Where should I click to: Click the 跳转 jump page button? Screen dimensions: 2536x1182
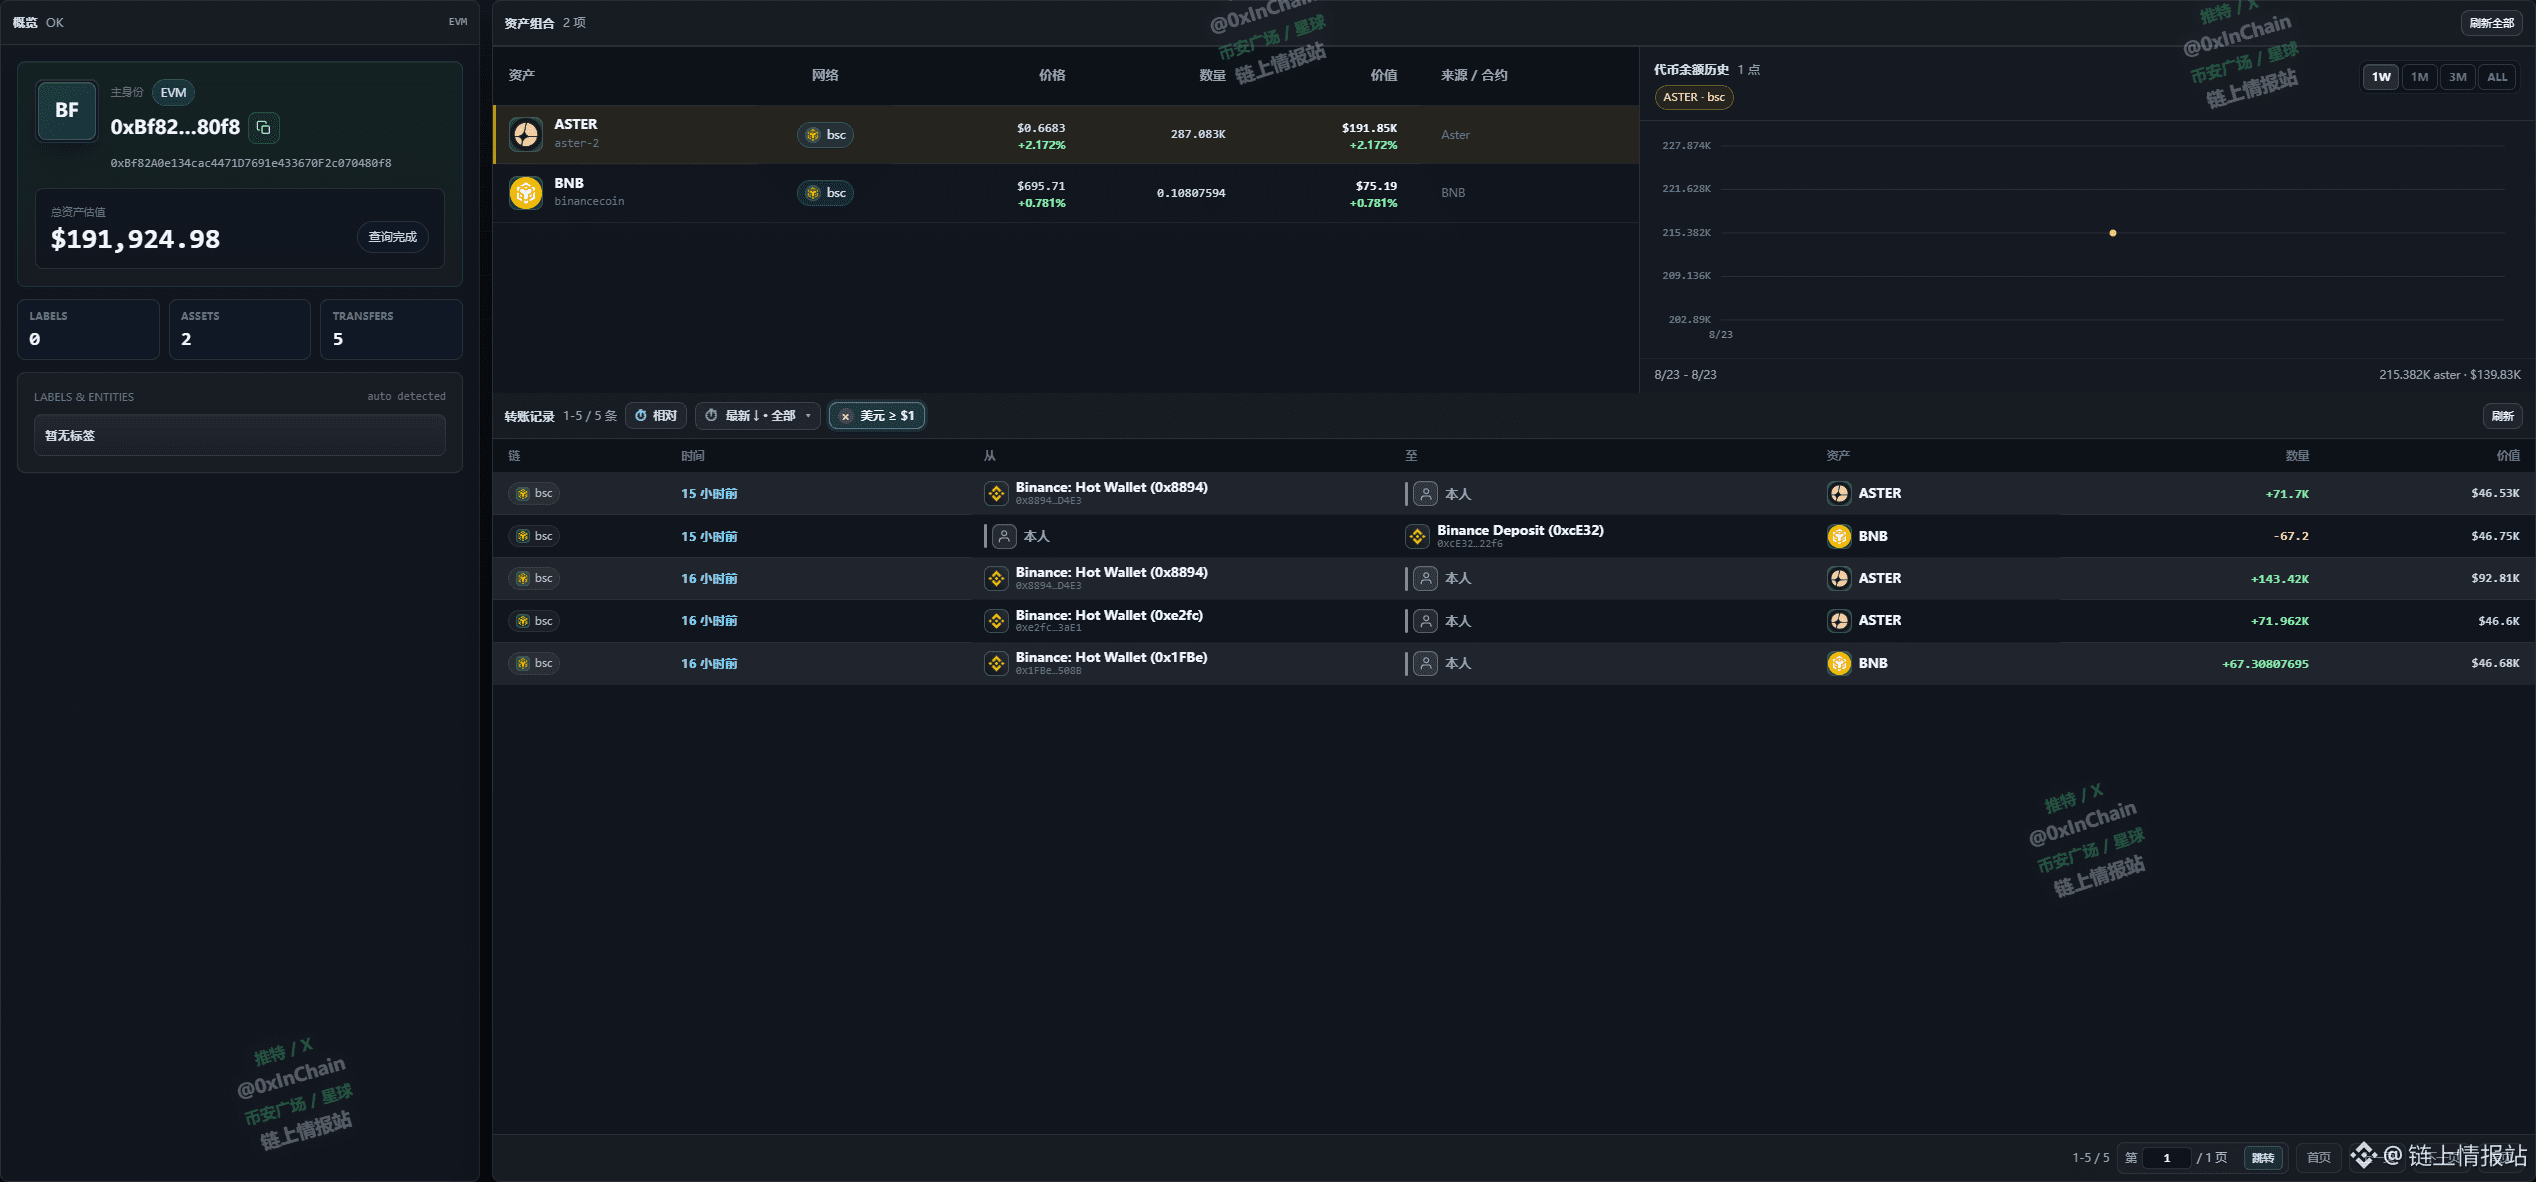pos(2263,1158)
